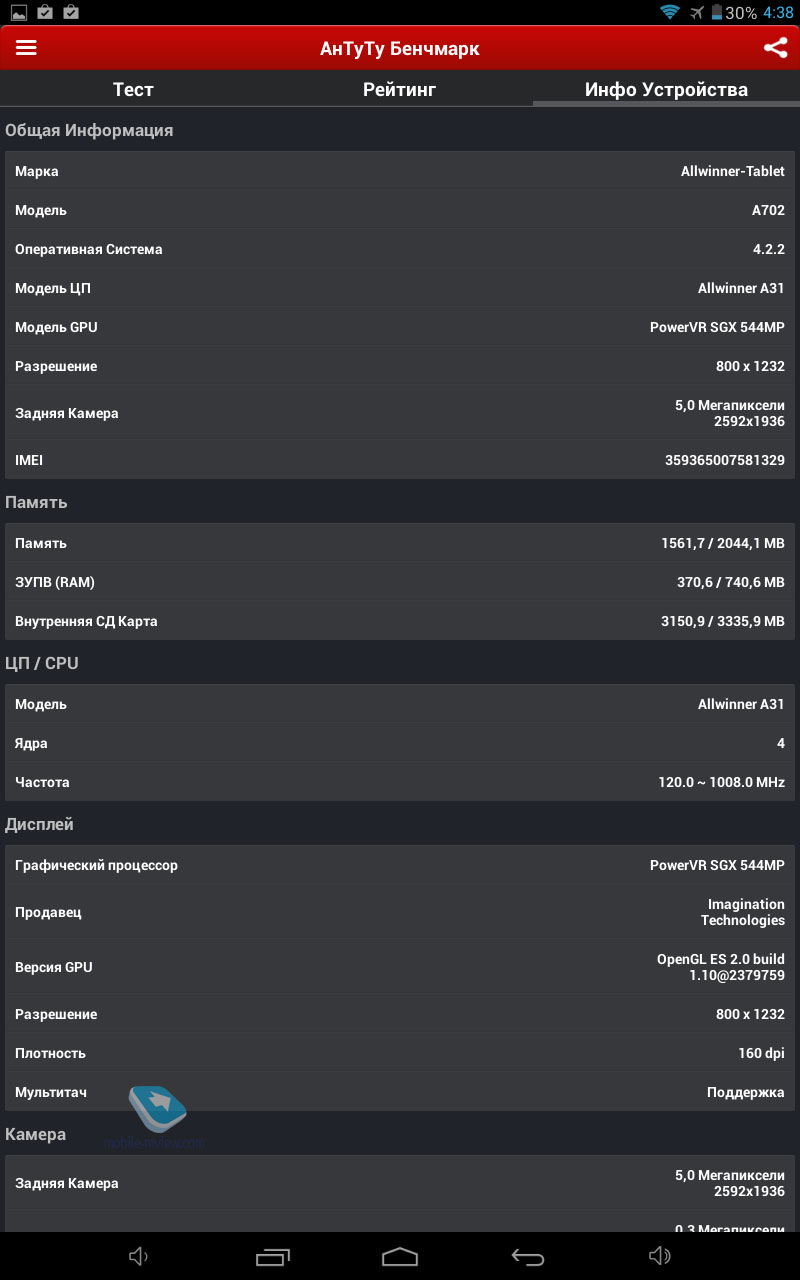The image size is (800, 1280).
Task: Tap the Wi-Fi icon in the status bar
Action: pos(669,13)
